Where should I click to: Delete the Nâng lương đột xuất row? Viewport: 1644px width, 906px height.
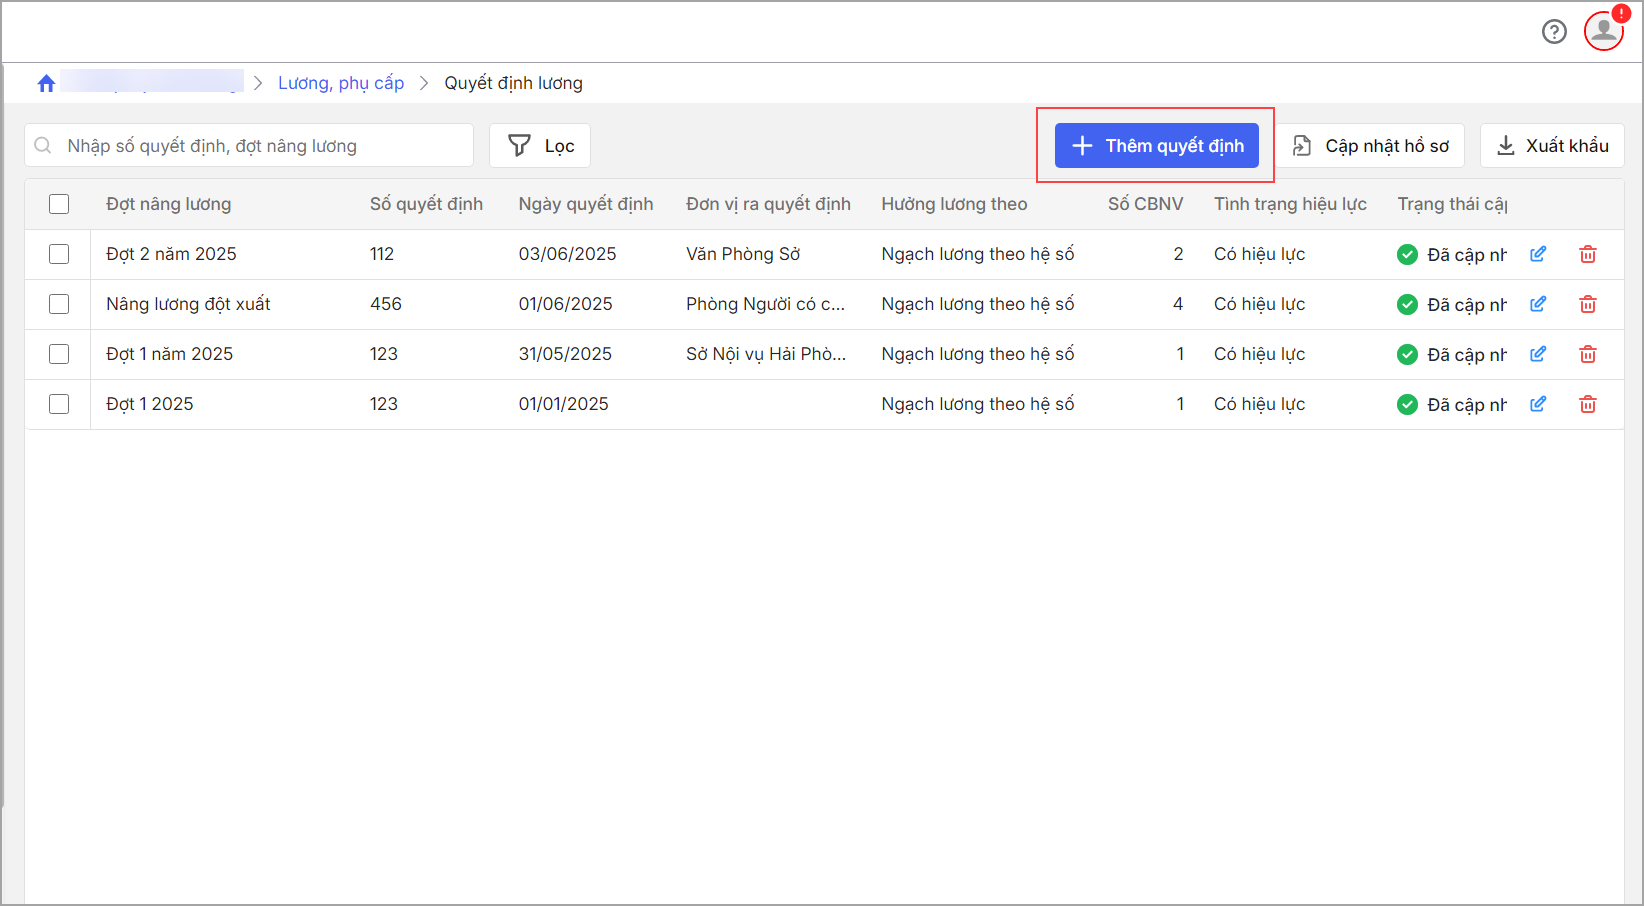[1587, 304]
